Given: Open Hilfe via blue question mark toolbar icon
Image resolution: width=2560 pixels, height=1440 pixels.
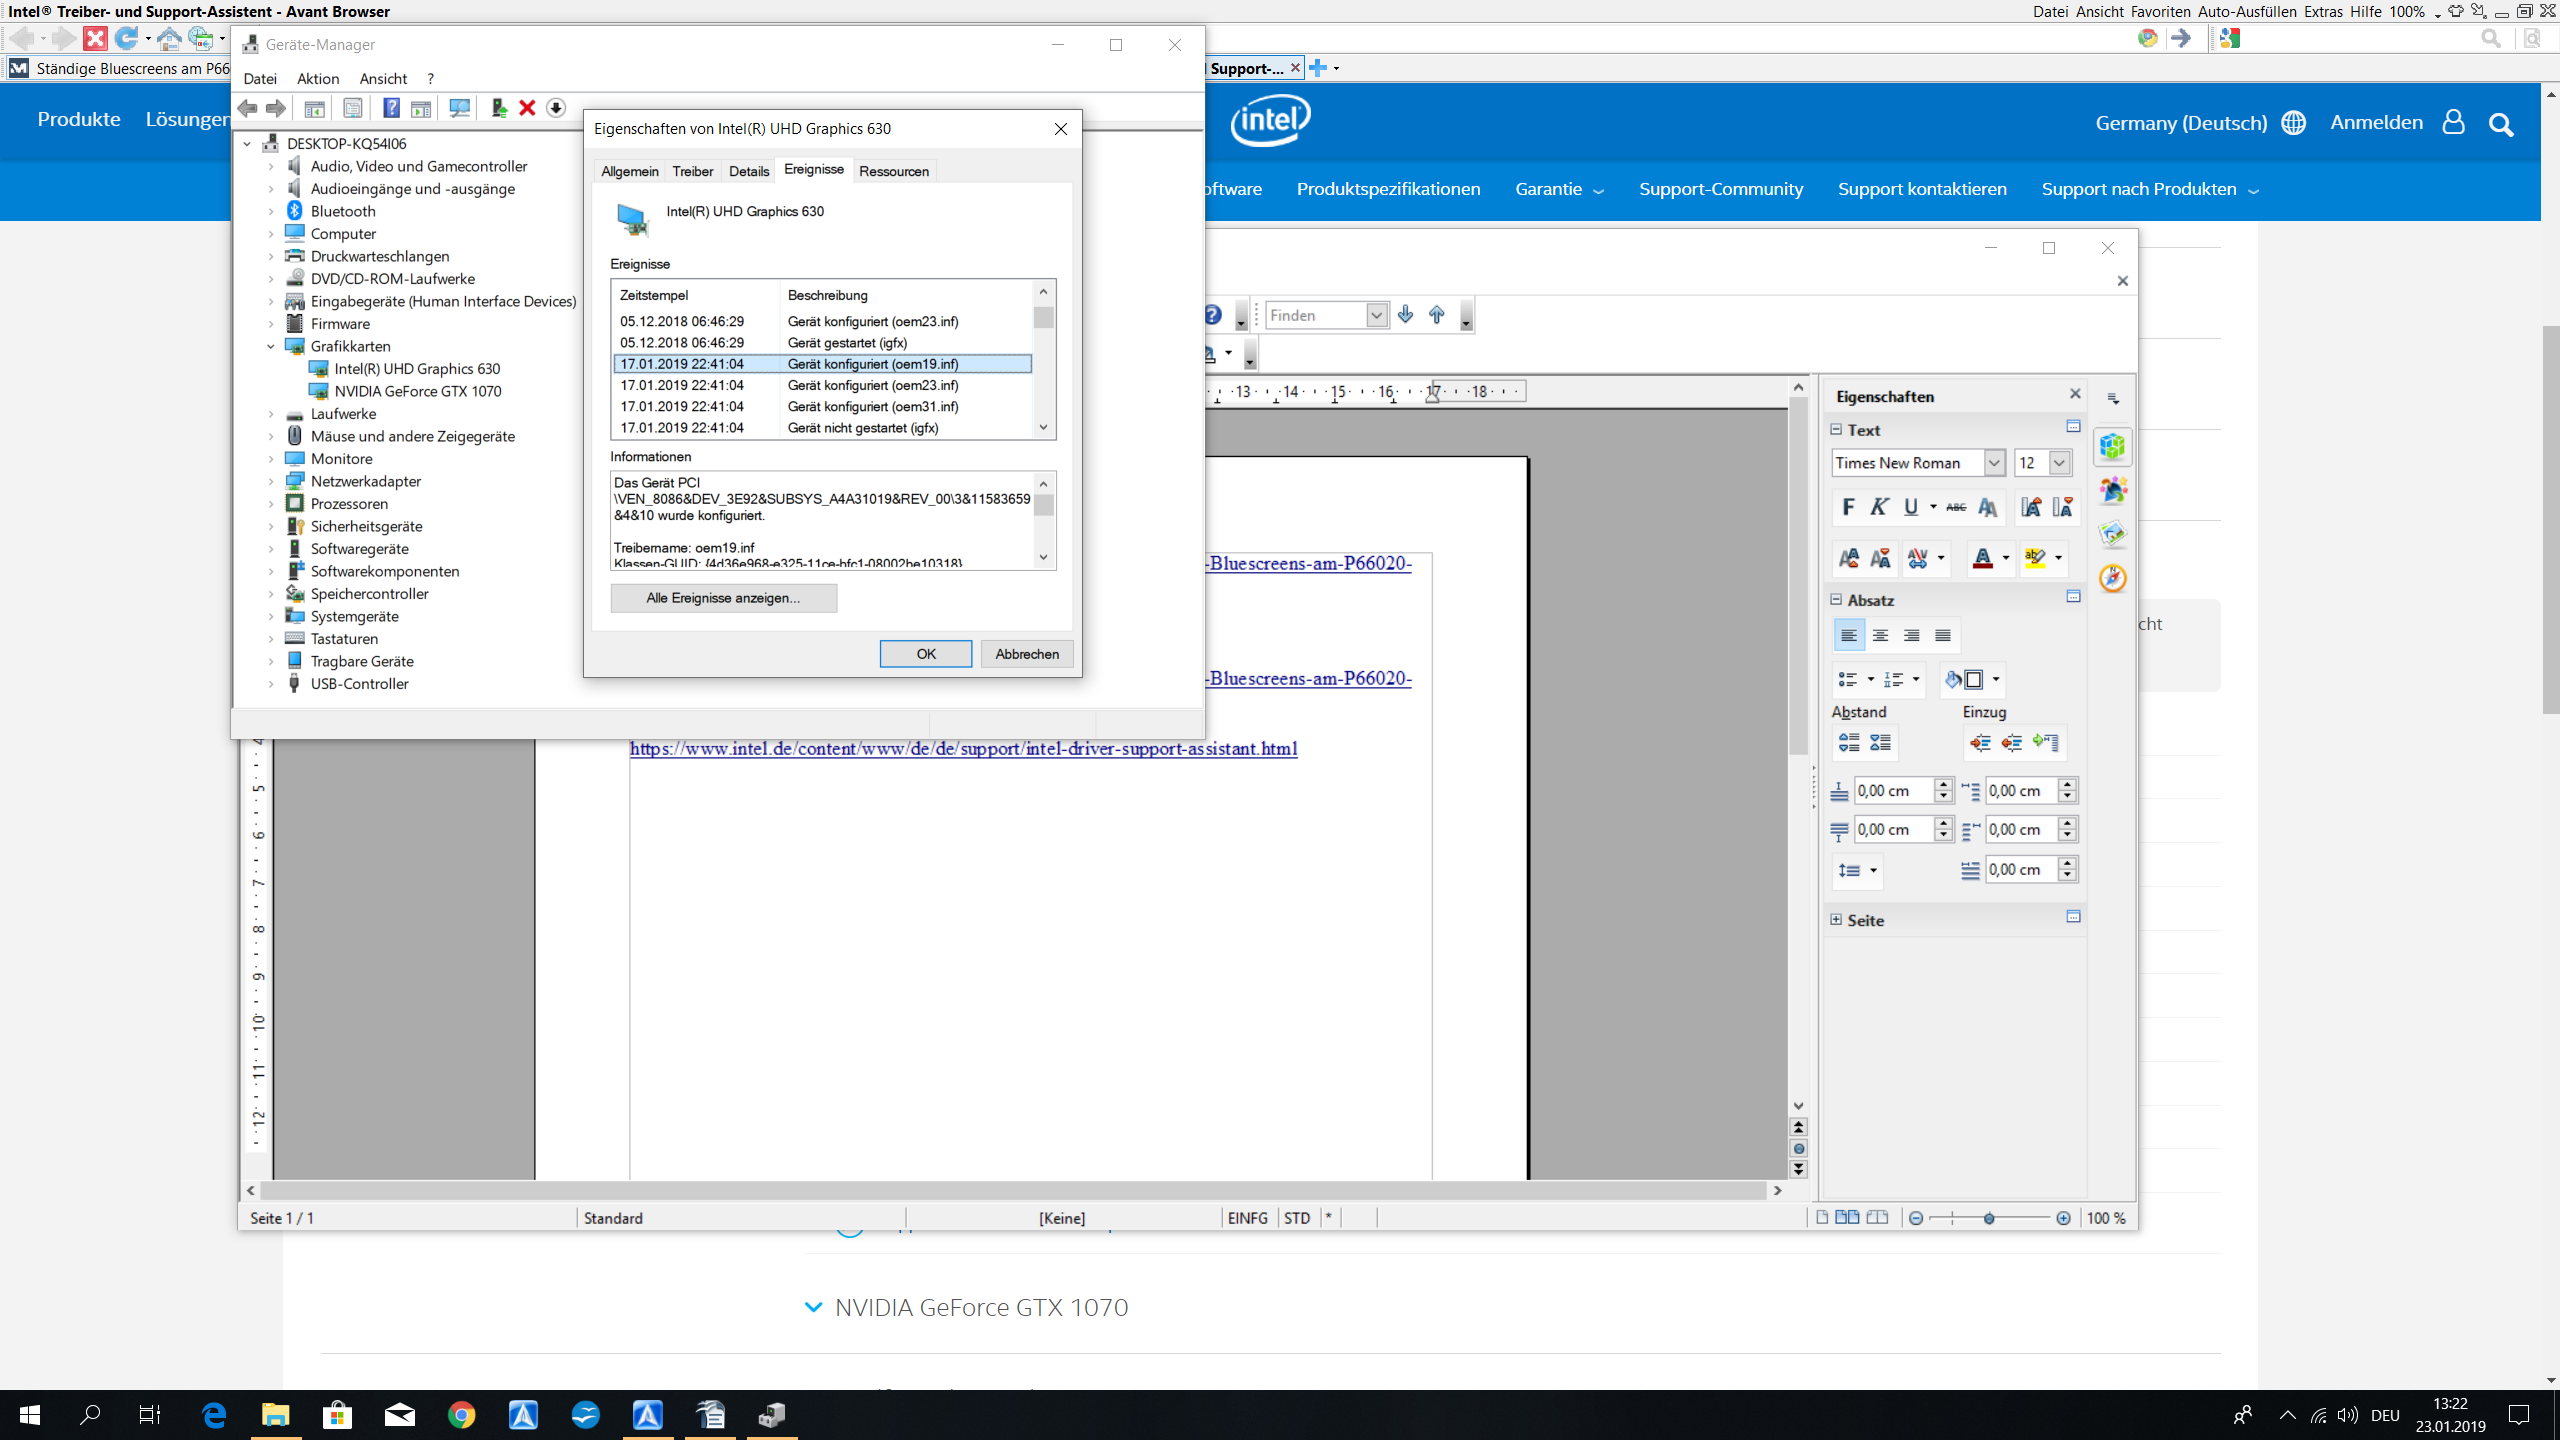Looking at the screenshot, I should click(392, 108).
